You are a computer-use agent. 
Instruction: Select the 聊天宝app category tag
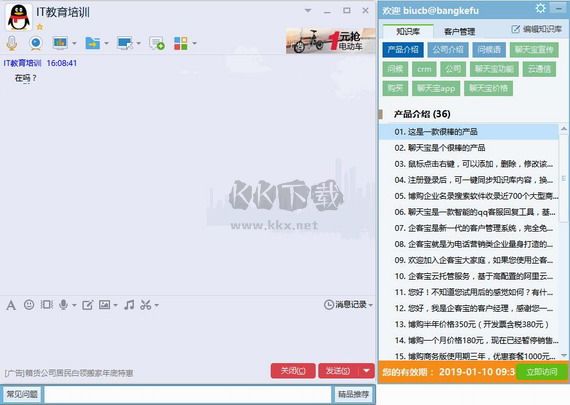[x=436, y=88]
